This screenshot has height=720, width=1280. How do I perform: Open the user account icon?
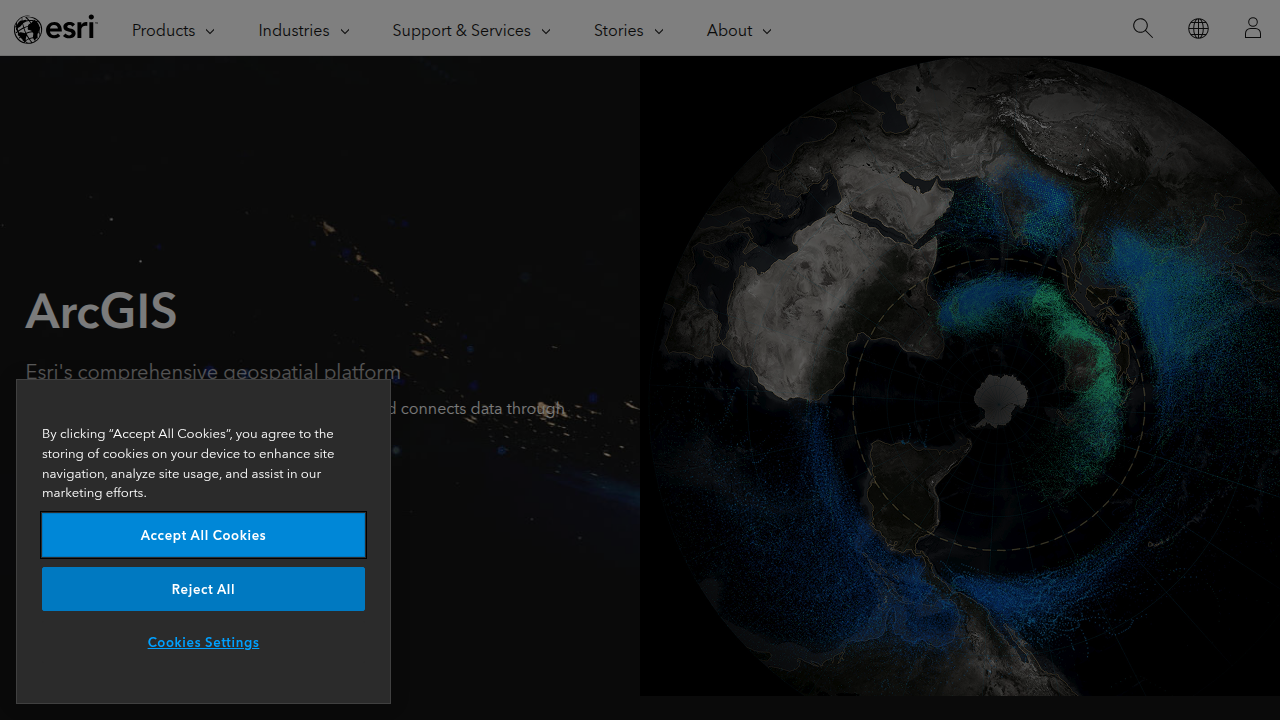tap(1253, 28)
